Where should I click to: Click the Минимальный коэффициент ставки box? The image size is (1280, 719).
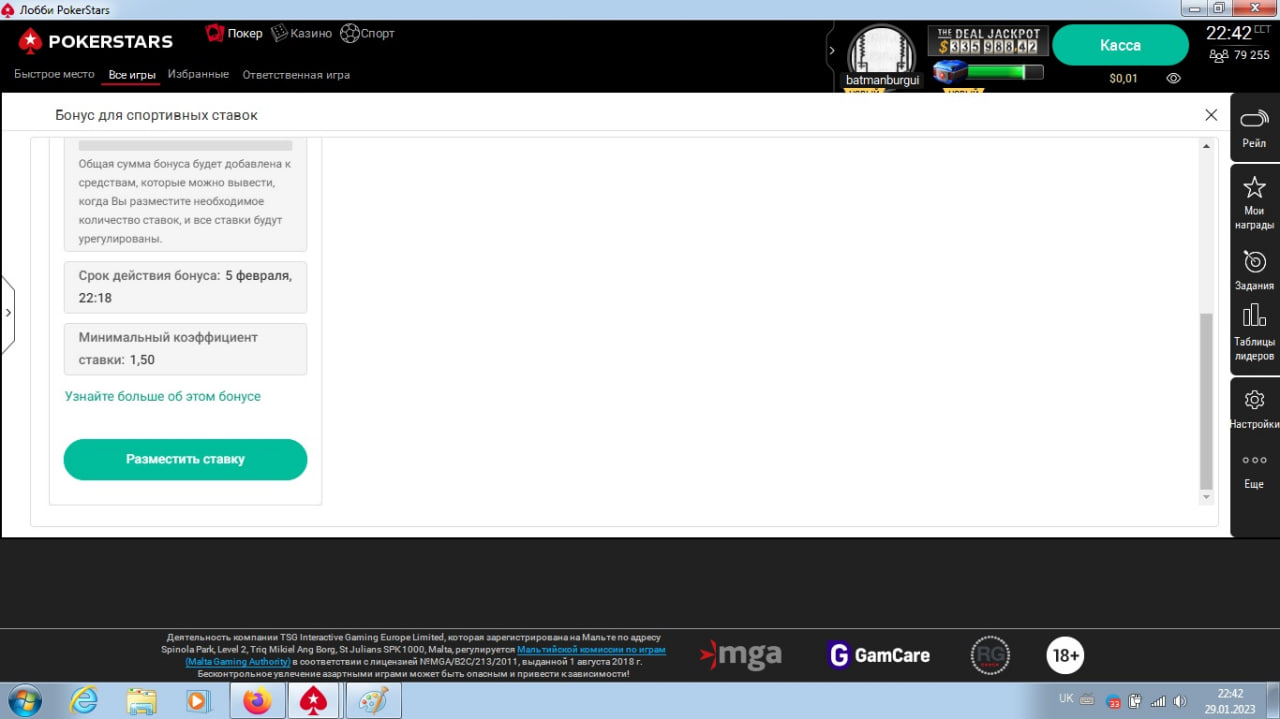tap(185, 349)
